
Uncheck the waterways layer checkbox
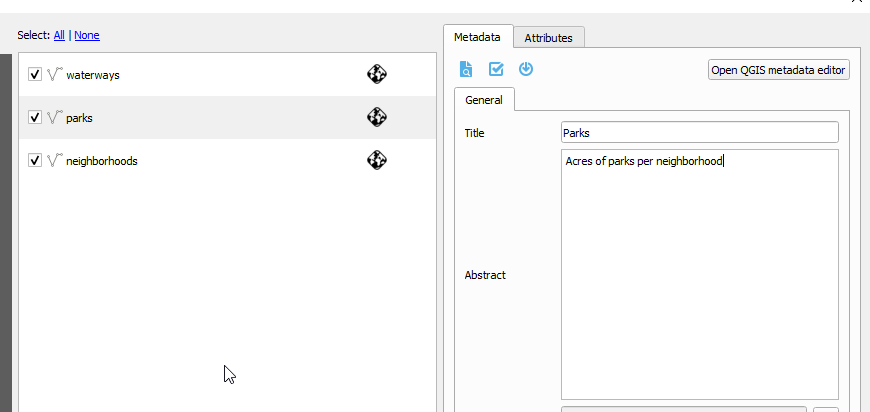click(35, 75)
